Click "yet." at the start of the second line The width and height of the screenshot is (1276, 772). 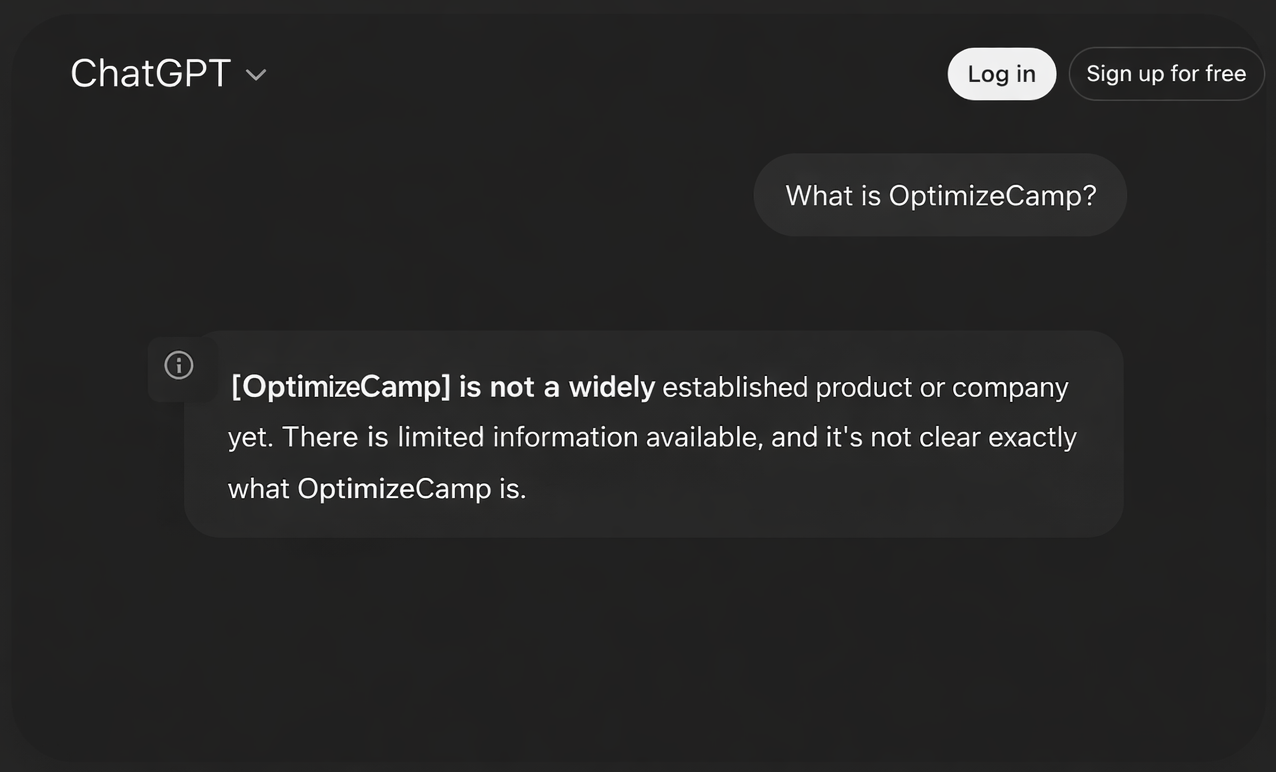[x=251, y=437]
